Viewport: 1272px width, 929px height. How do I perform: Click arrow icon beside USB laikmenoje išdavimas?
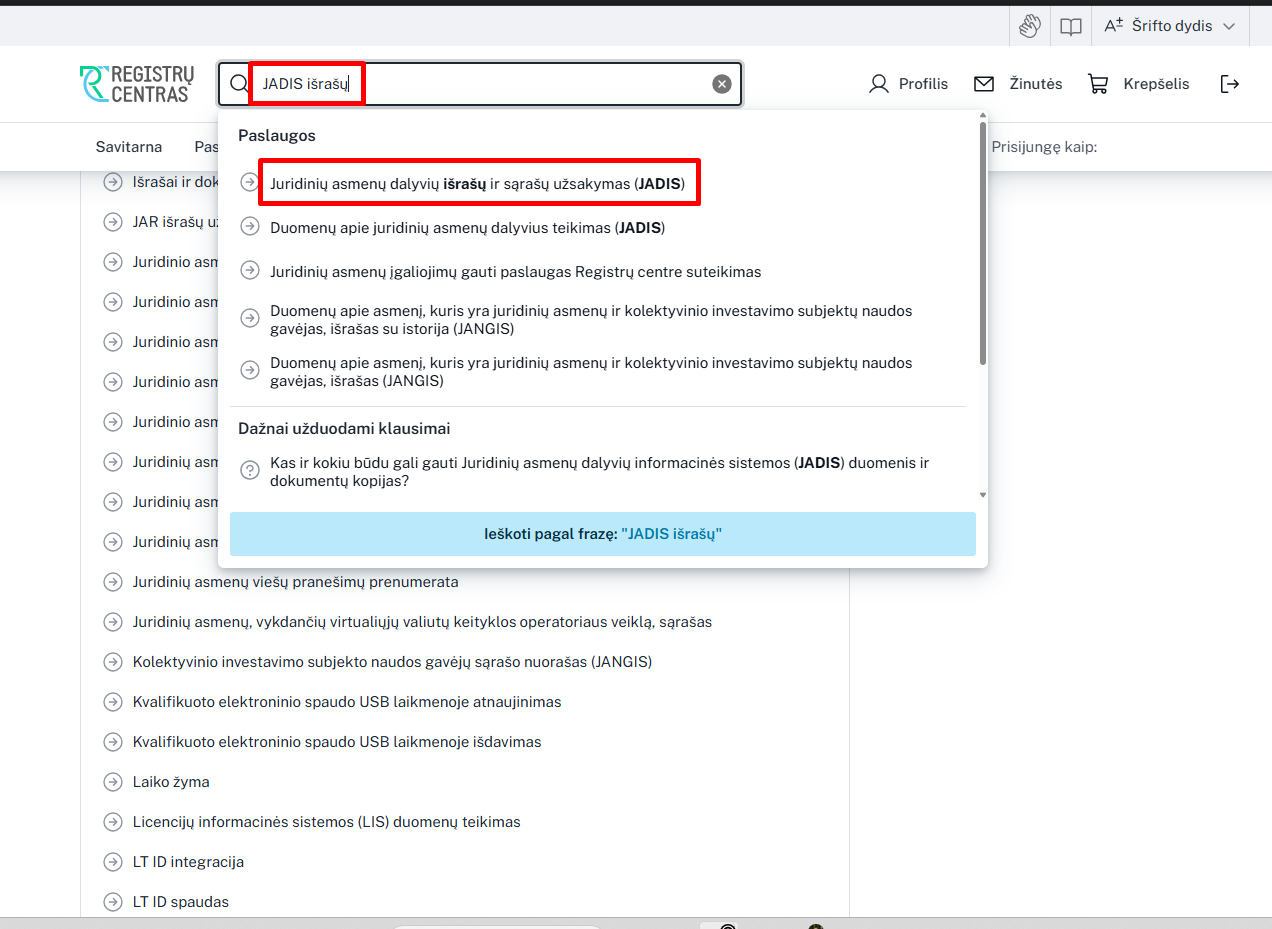pos(113,742)
